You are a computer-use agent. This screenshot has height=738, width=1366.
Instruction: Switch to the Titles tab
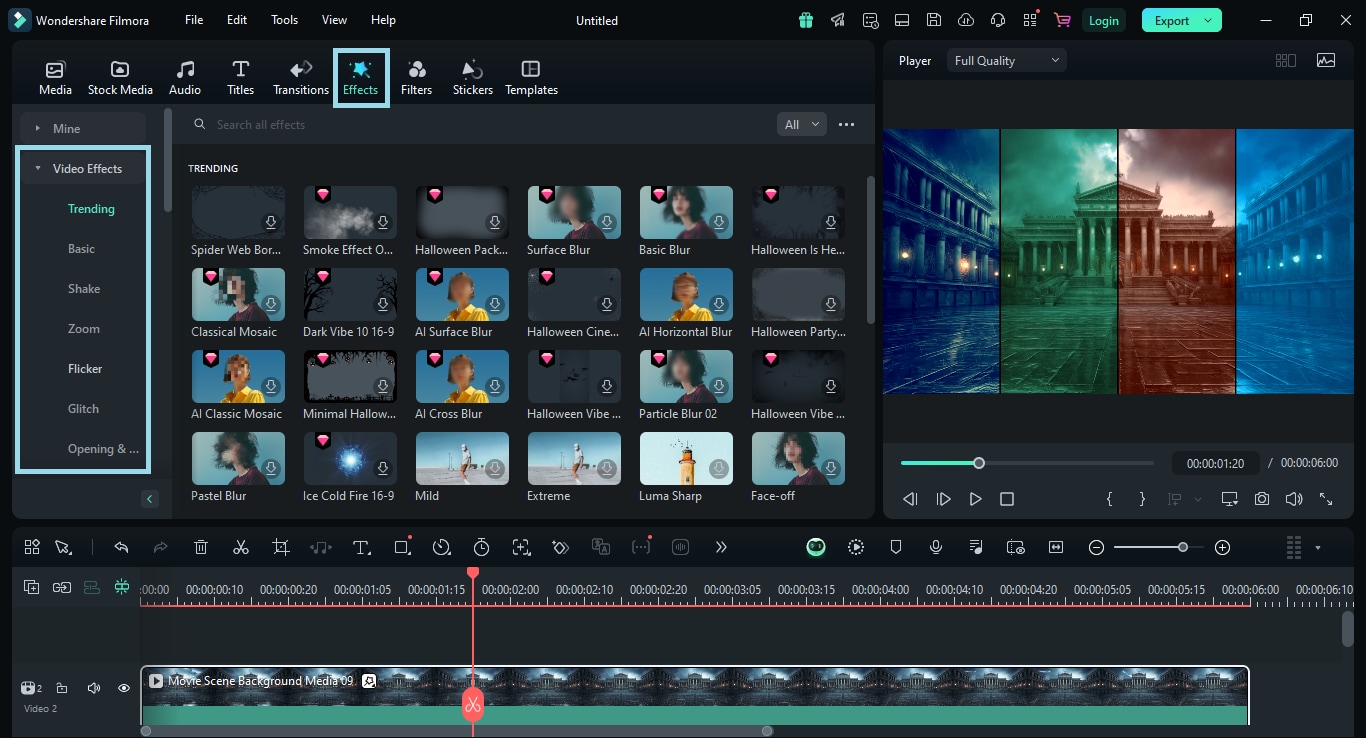point(240,77)
